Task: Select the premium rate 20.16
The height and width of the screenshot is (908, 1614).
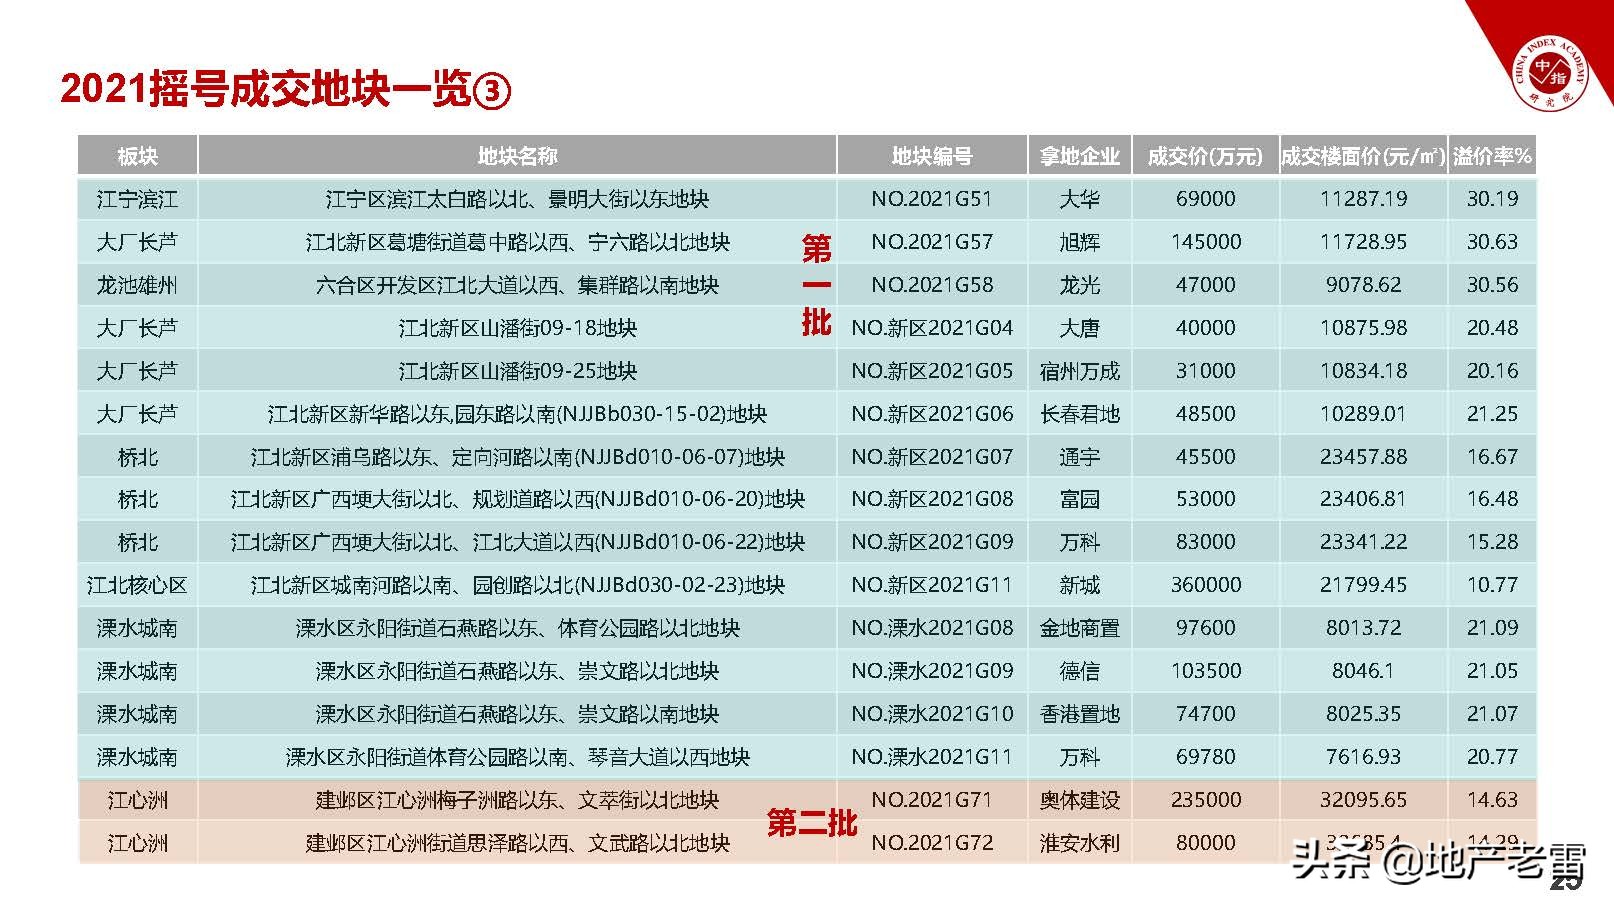Action: tap(1492, 371)
